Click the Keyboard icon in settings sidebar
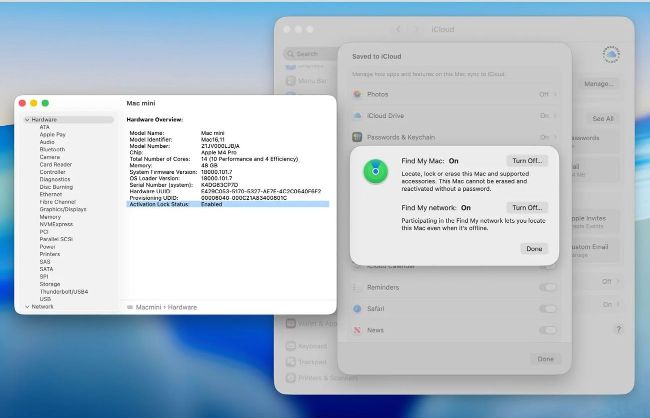Viewport: 650px width, 418px height. pos(291,346)
